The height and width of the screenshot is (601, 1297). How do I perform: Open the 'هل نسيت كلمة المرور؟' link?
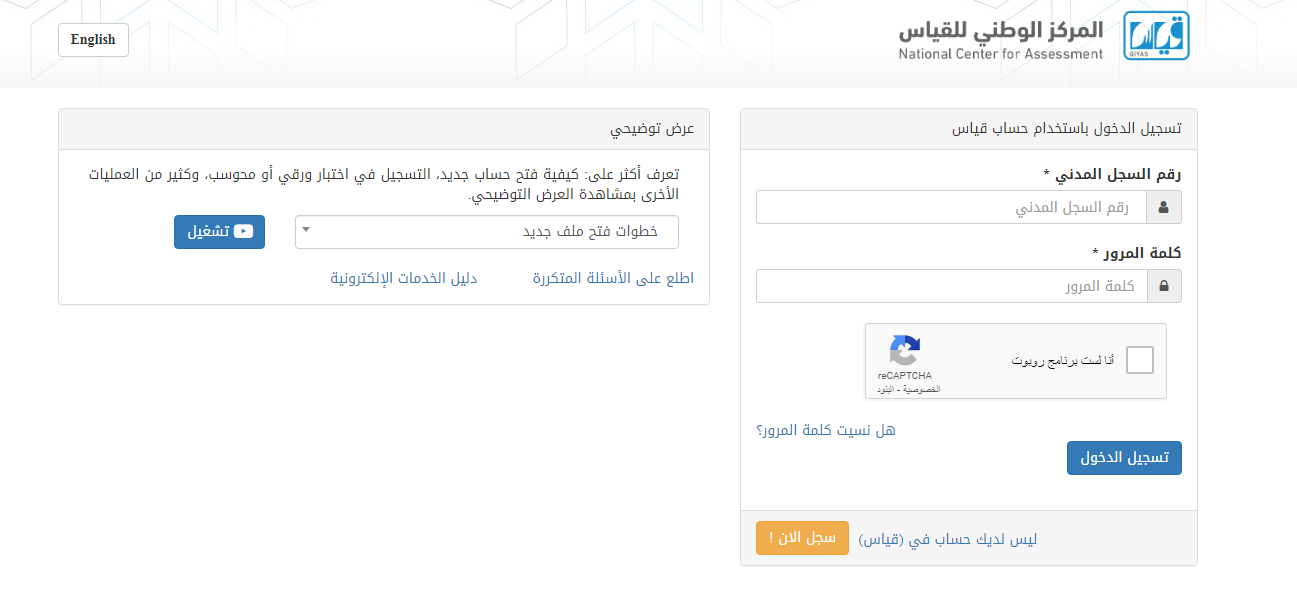click(x=826, y=430)
